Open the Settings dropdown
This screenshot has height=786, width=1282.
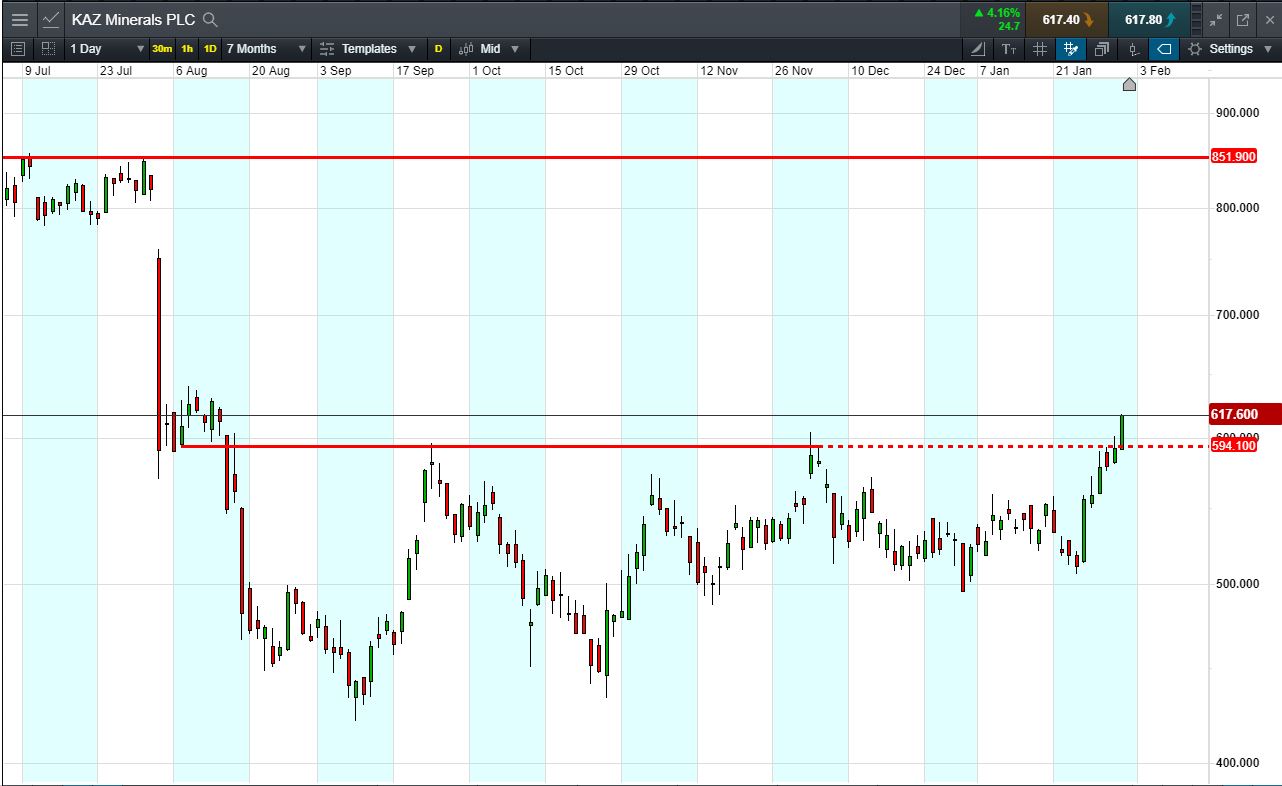coord(1231,48)
